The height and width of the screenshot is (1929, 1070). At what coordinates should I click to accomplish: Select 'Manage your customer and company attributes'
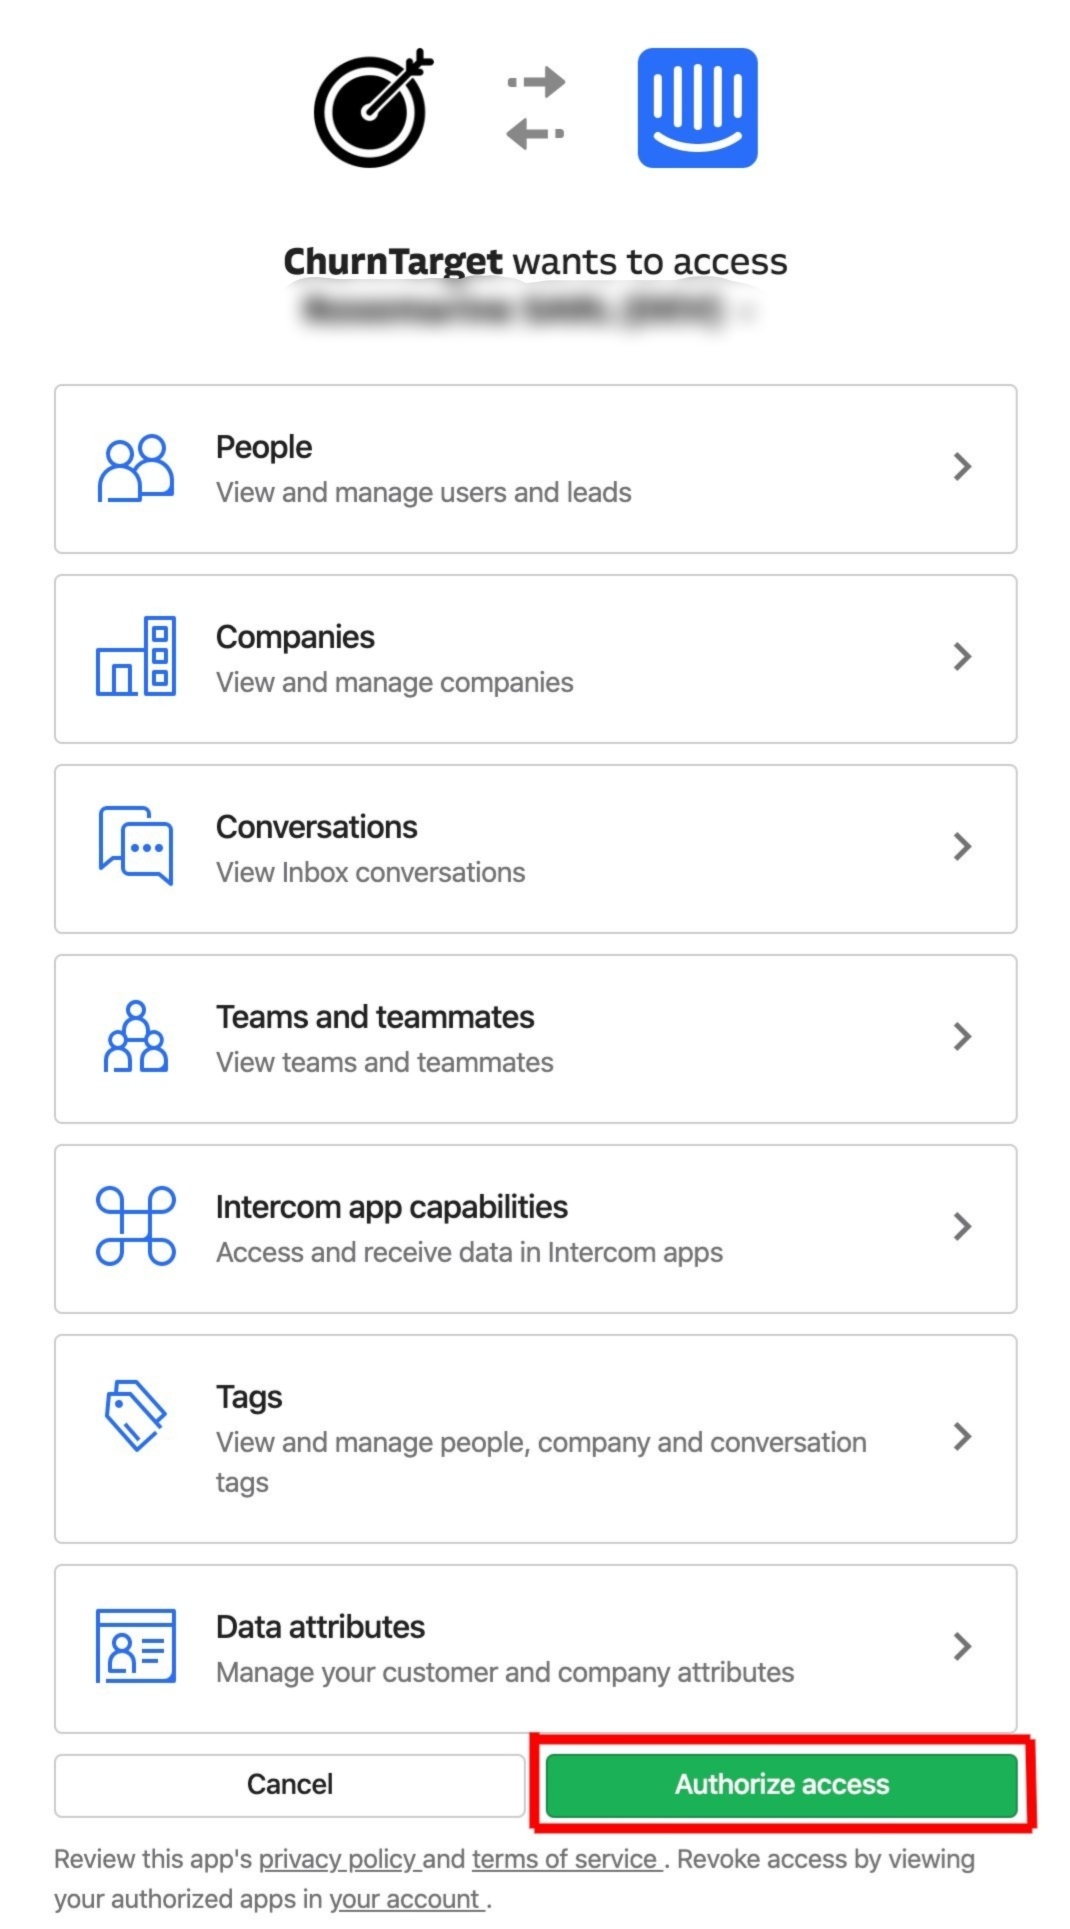coord(505,1672)
